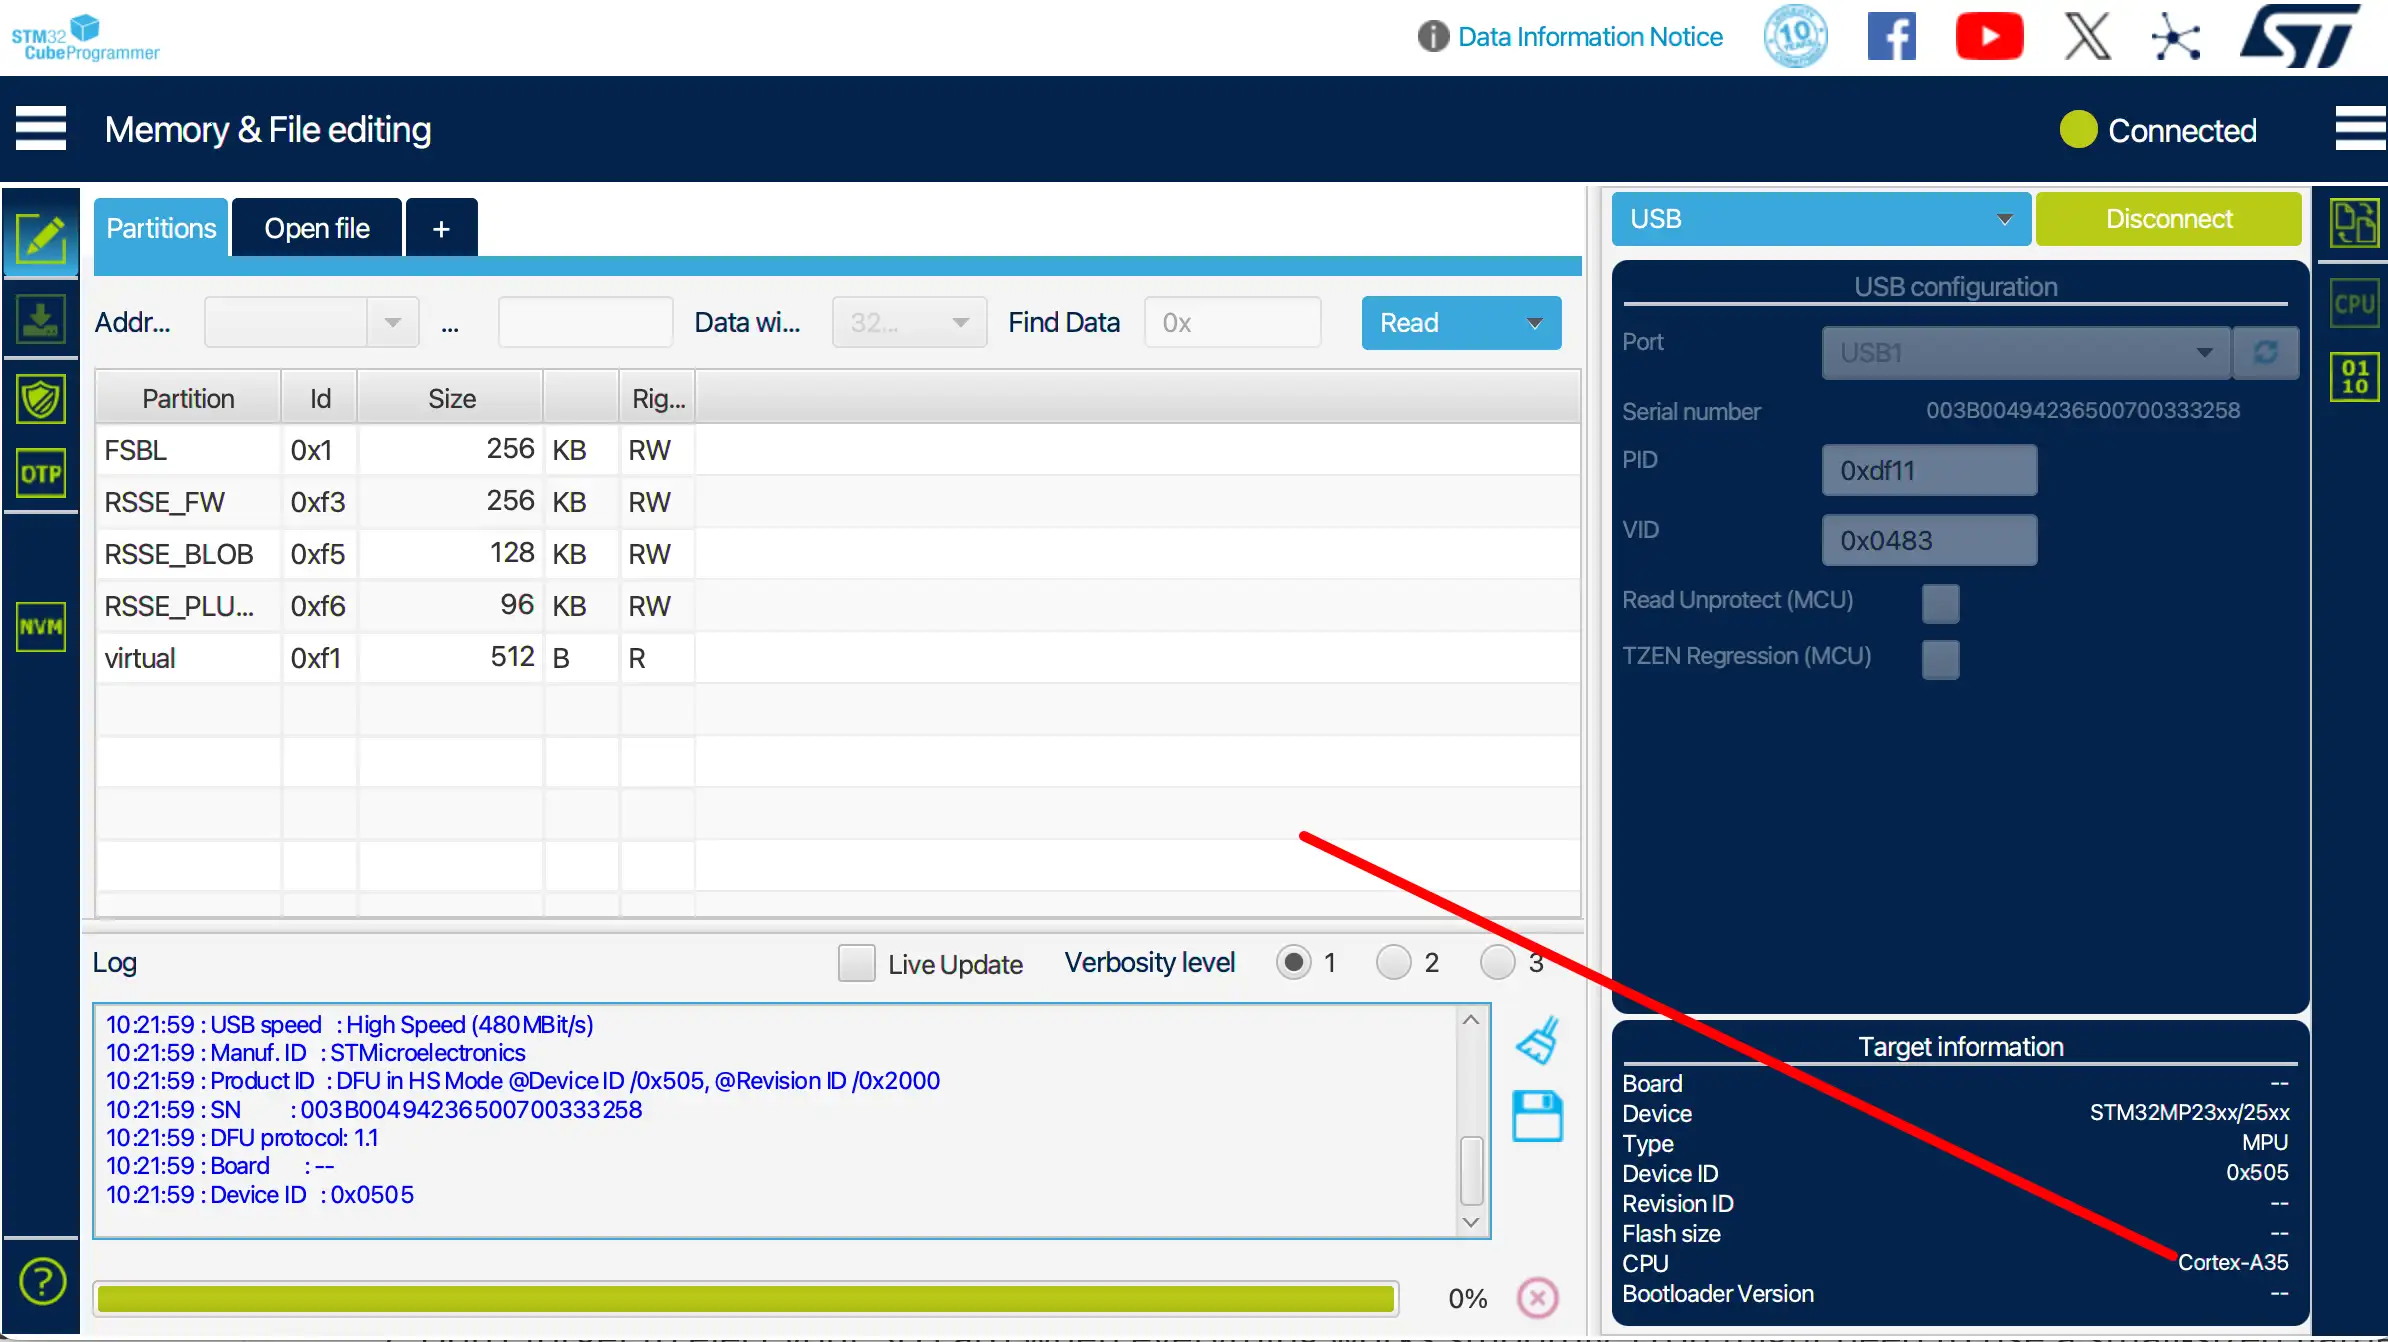The image size is (2388, 1342).
Task: Open ST X social icon
Action: 2088,37
